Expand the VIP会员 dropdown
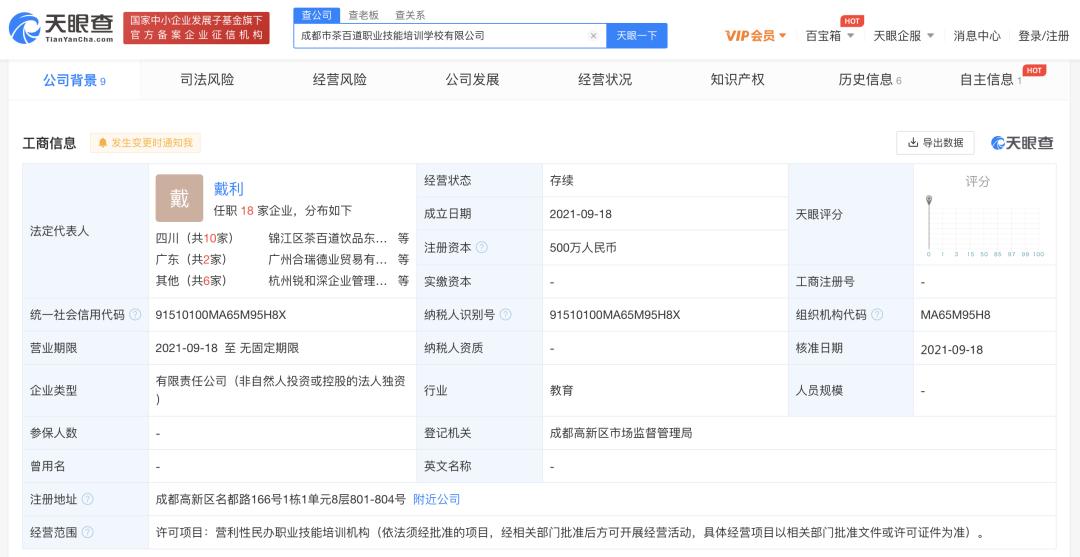This screenshot has height=557, width=1080. tap(755, 36)
